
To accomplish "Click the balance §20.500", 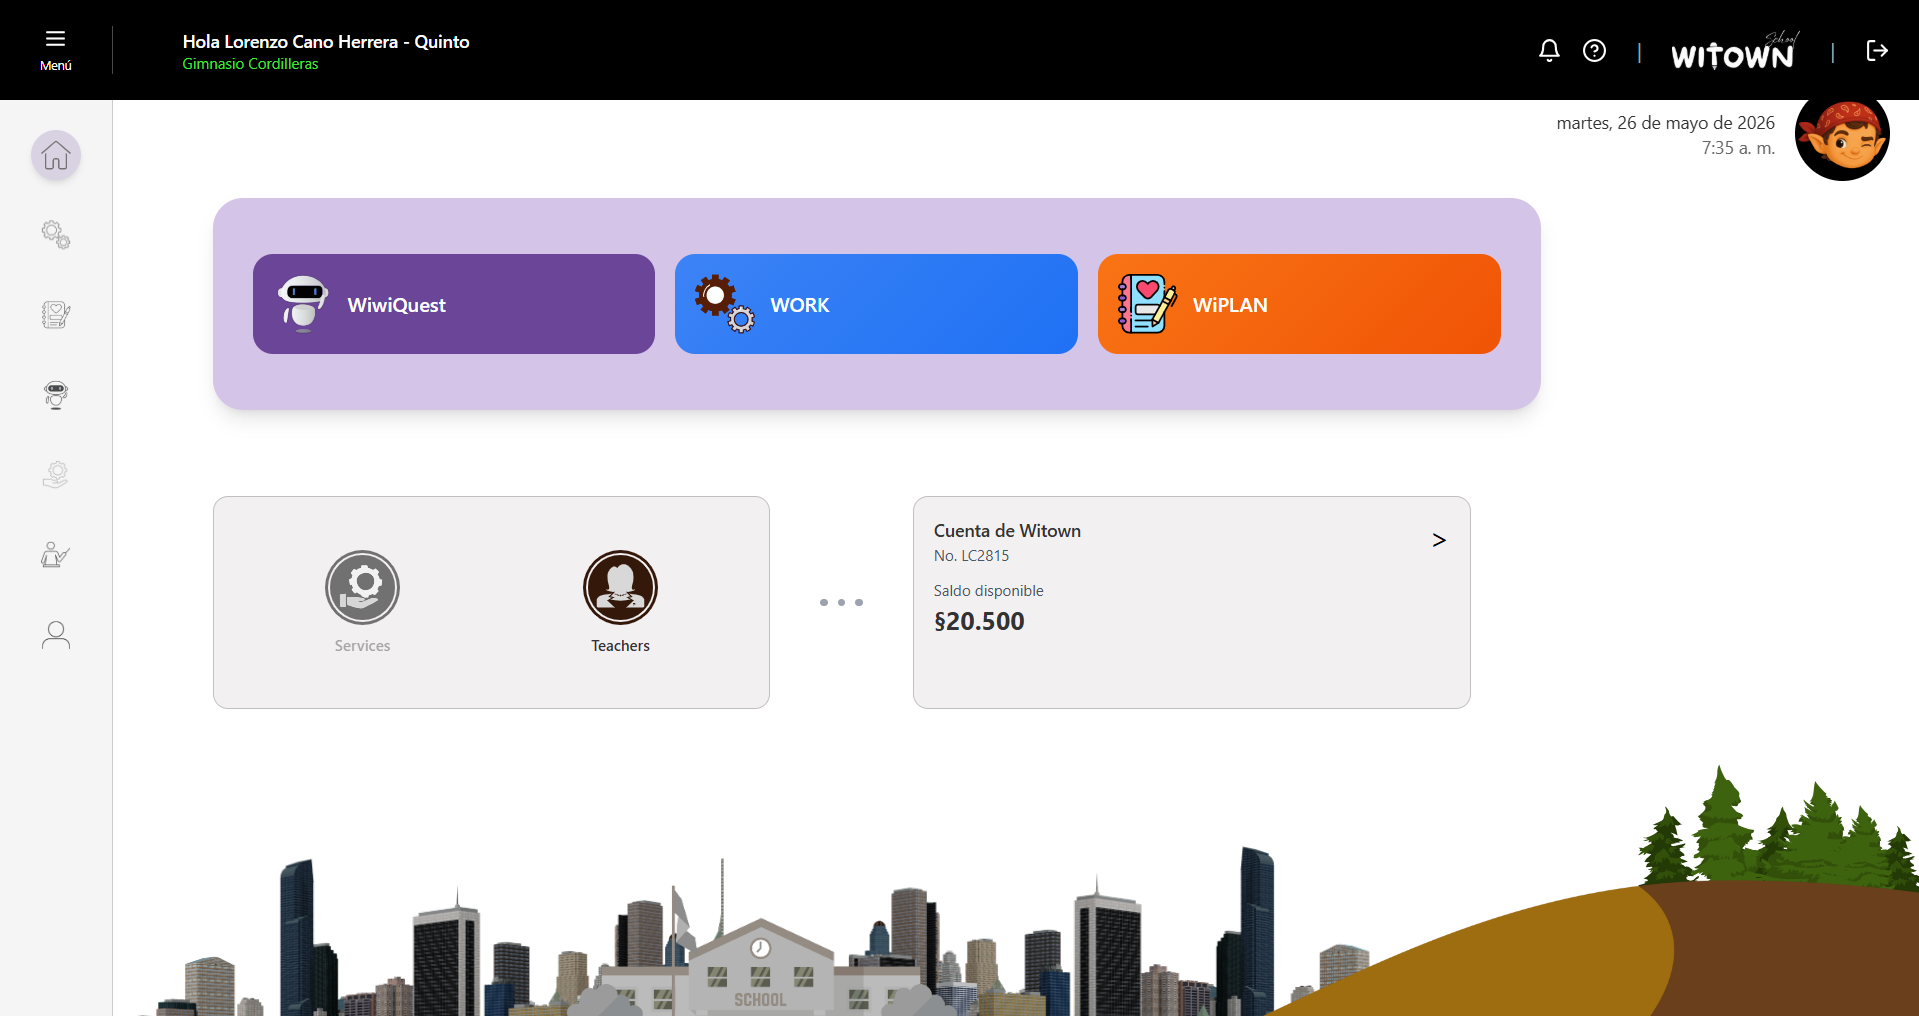I will coord(979,621).
